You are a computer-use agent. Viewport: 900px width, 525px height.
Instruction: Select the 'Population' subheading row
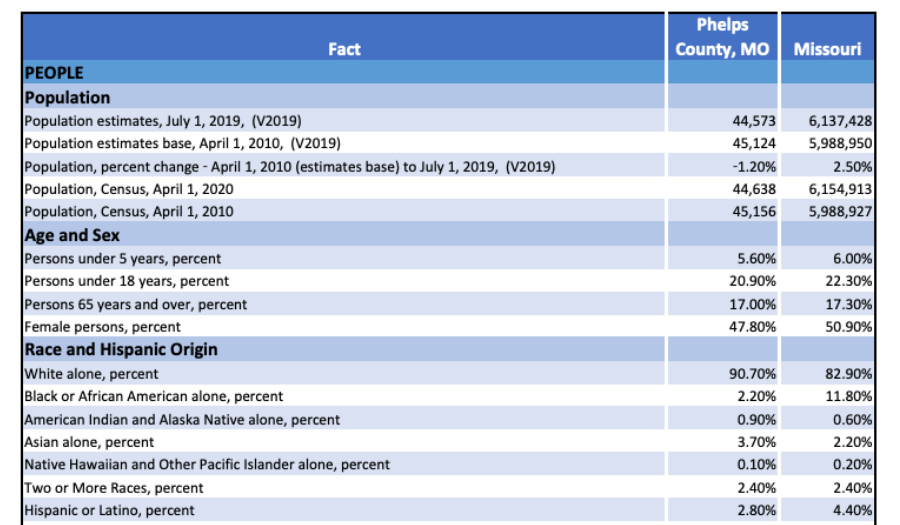pyautogui.click(x=343, y=97)
